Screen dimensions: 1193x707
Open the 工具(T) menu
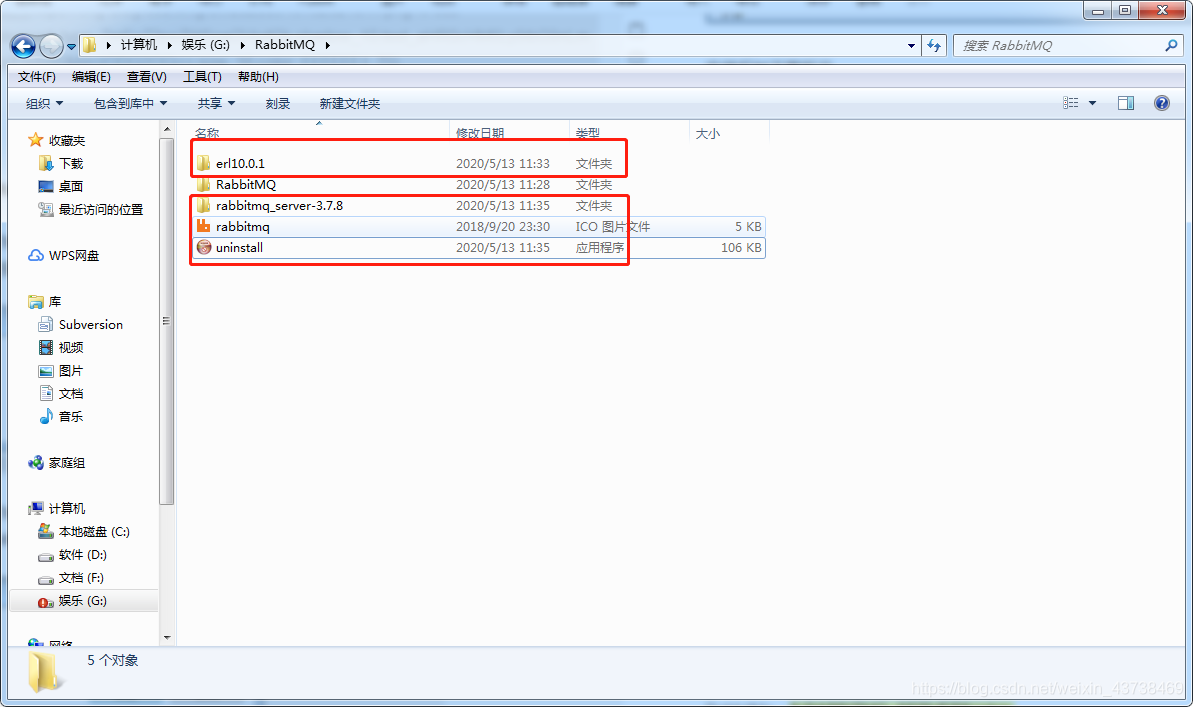point(202,77)
